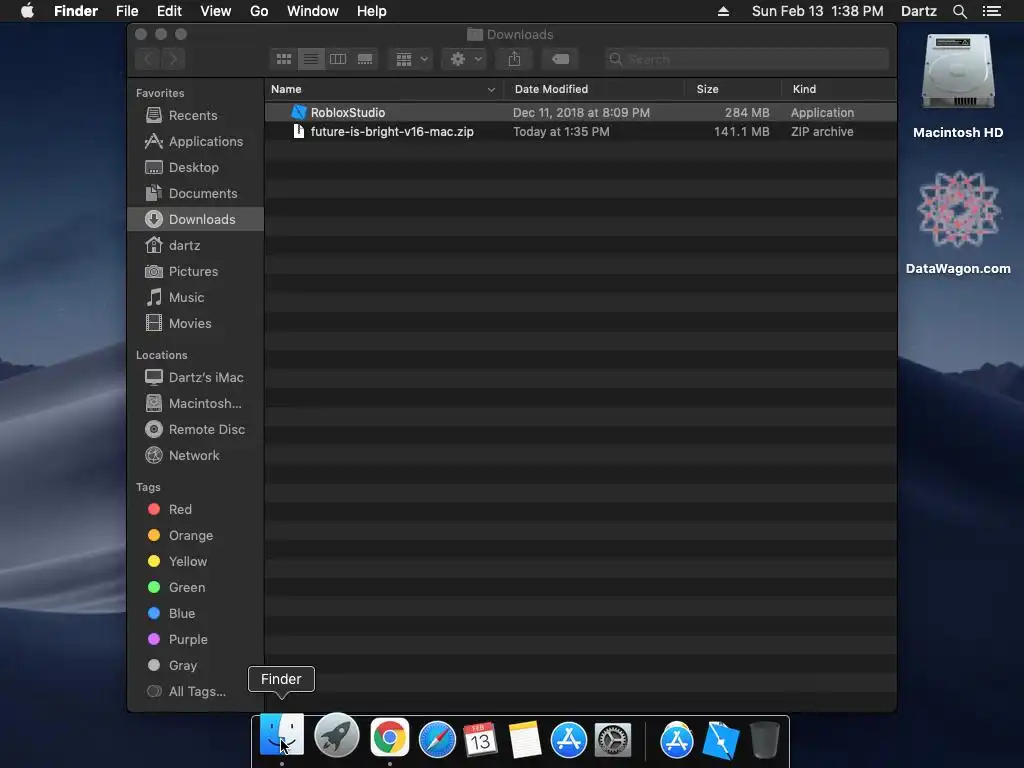
Task: Open the File menu
Action: pos(127,11)
